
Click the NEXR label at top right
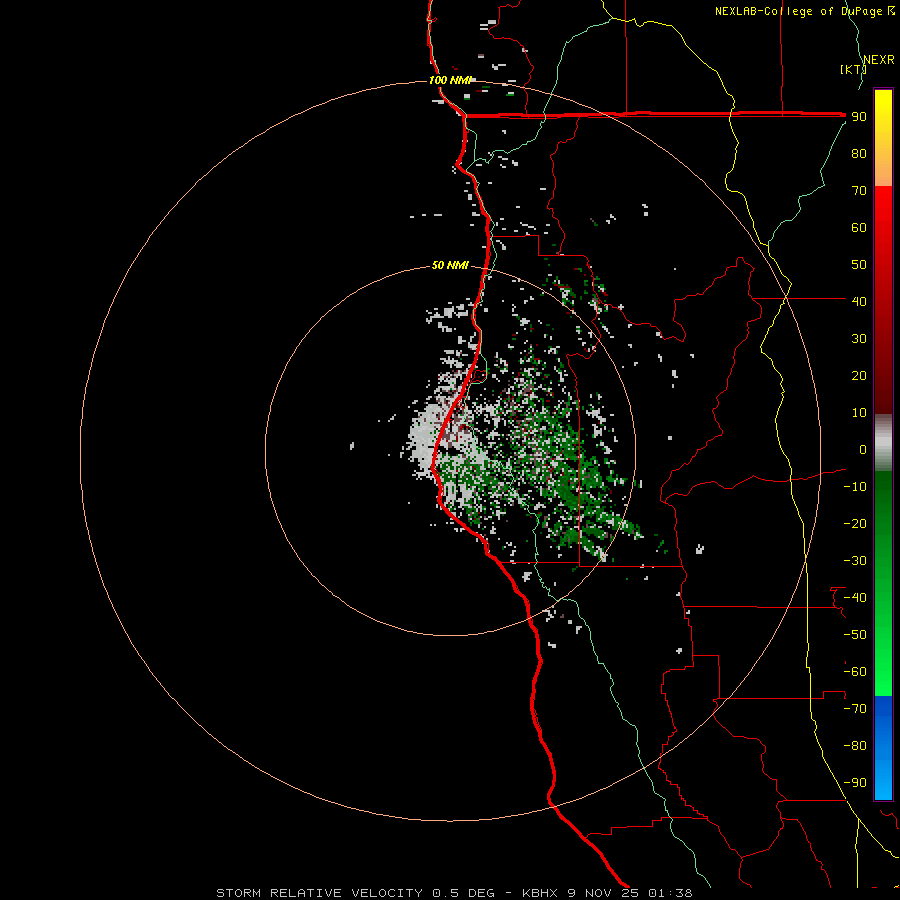879,60
